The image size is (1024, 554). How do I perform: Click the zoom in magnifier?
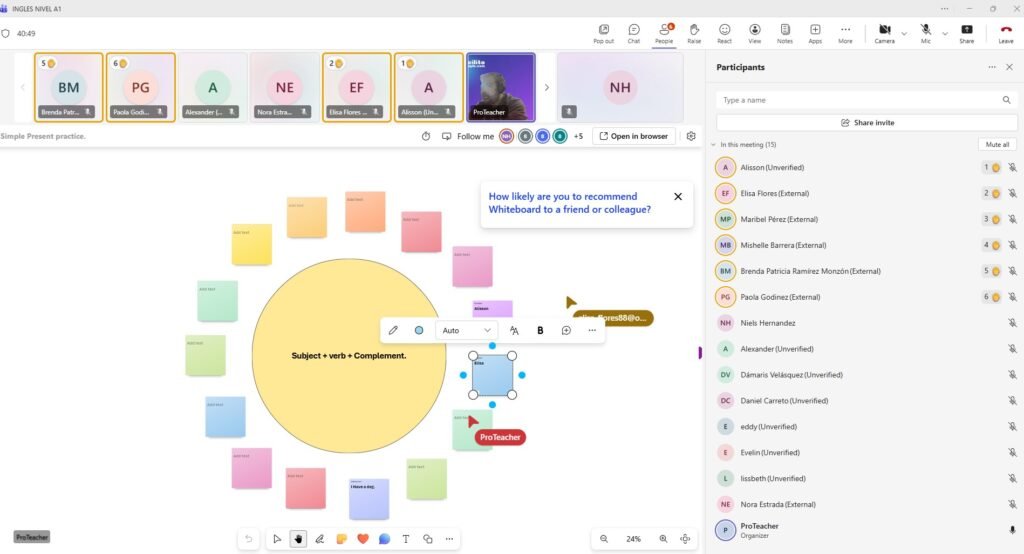pyautogui.click(x=663, y=539)
